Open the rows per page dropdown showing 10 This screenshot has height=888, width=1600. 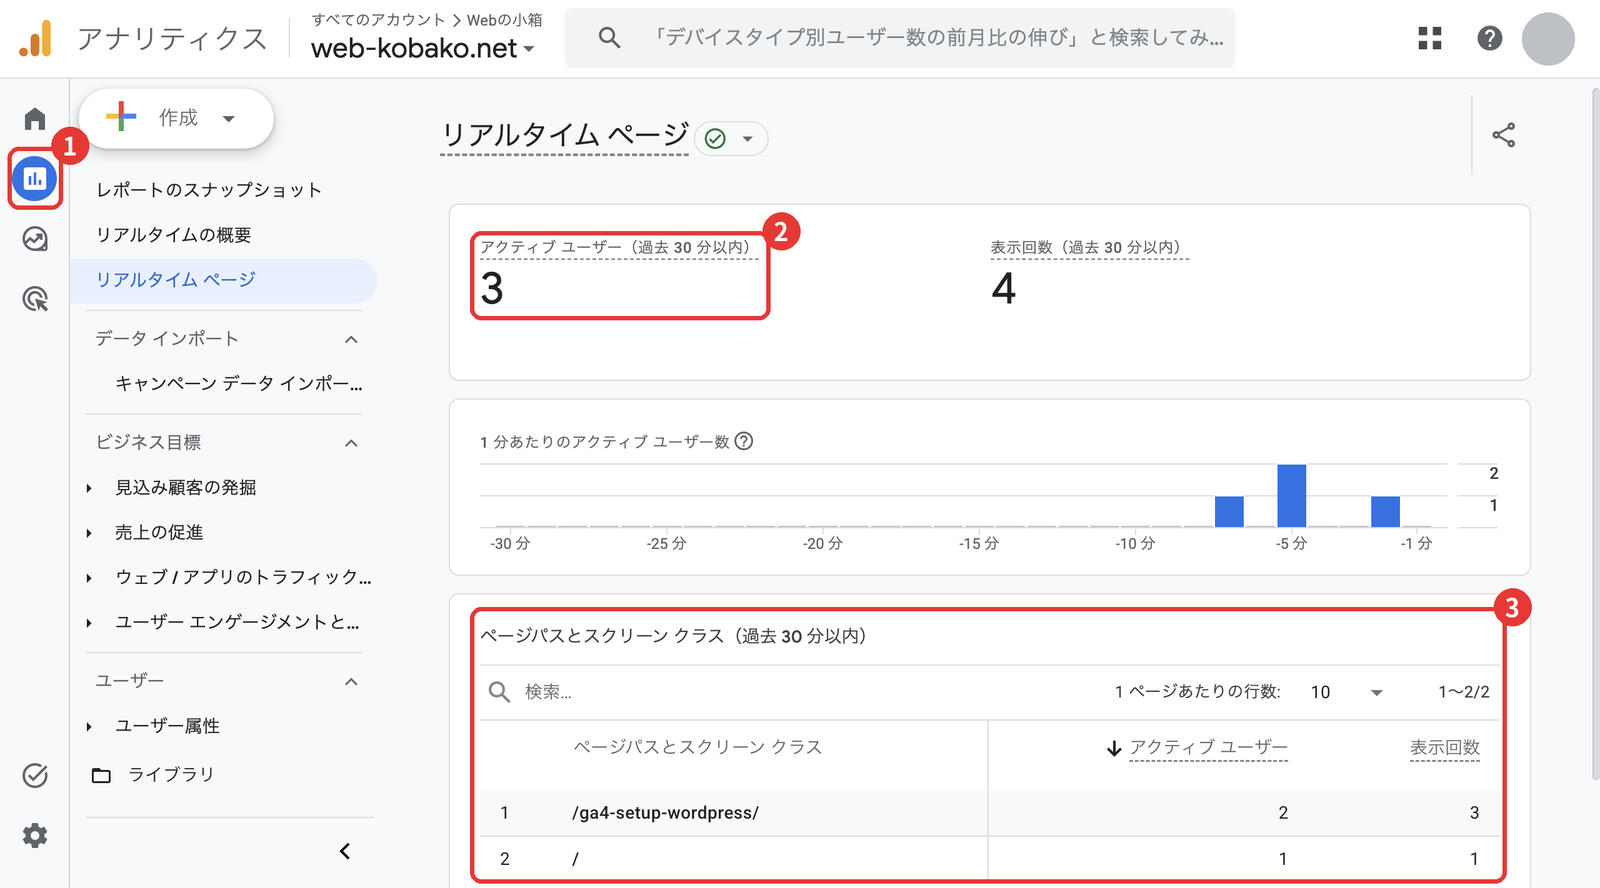point(1347,692)
